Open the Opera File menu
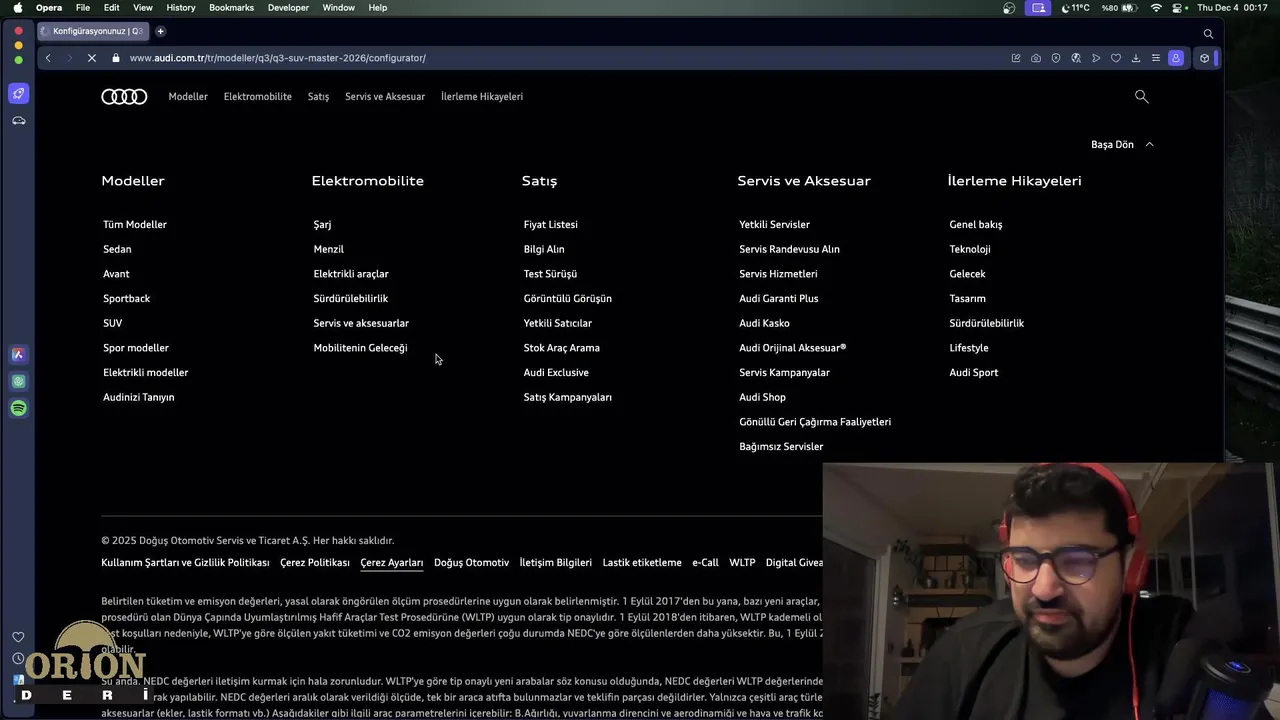Viewport: 1280px width, 720px height. click(83, 8)
